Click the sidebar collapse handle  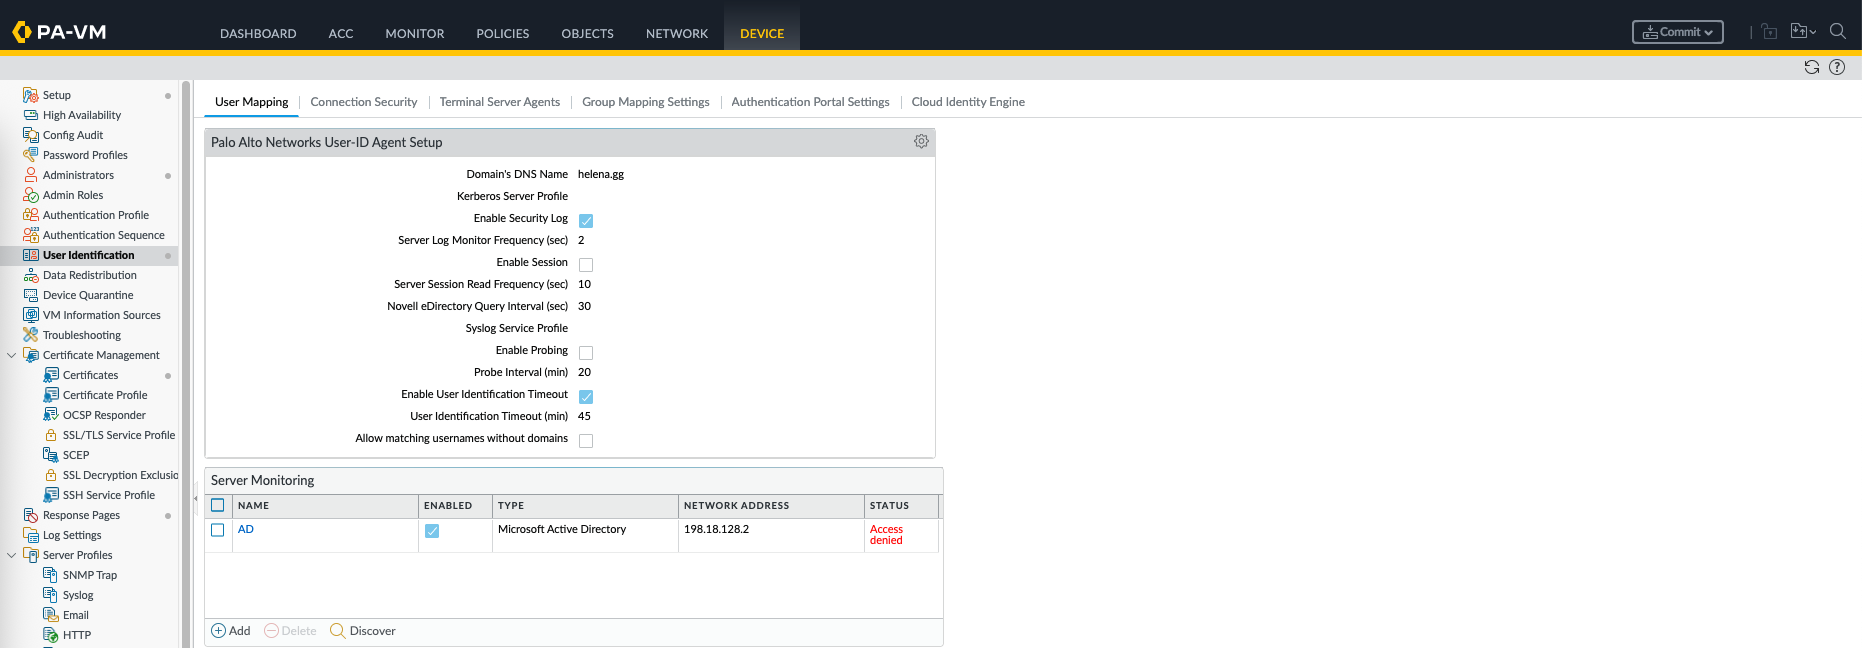click(195, 498)
